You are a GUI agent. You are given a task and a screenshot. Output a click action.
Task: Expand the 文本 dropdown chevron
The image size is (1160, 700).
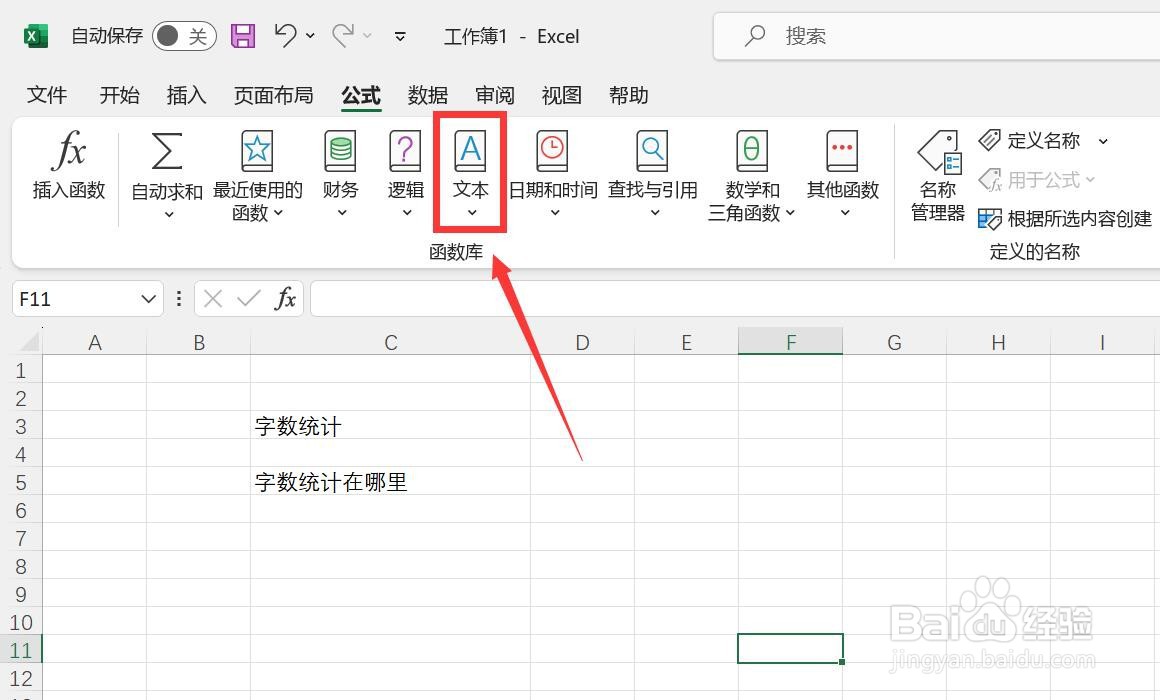point(471,213)
